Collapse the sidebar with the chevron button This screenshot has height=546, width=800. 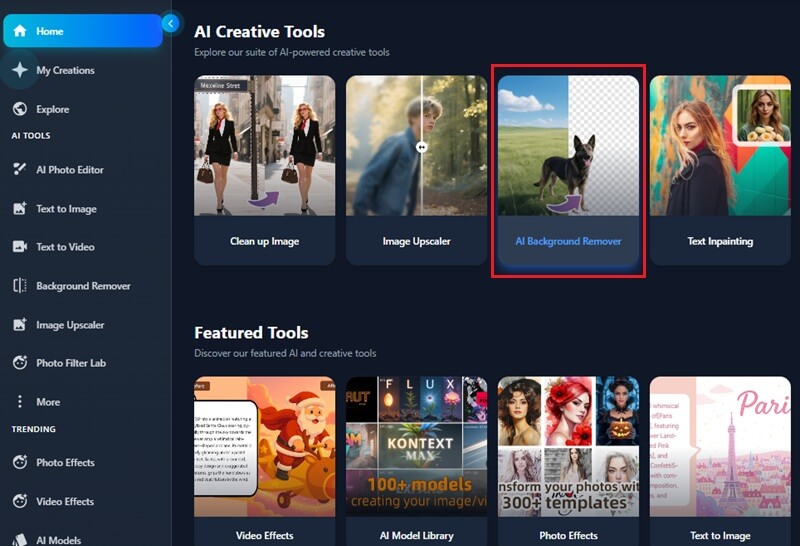coord(171,23)
